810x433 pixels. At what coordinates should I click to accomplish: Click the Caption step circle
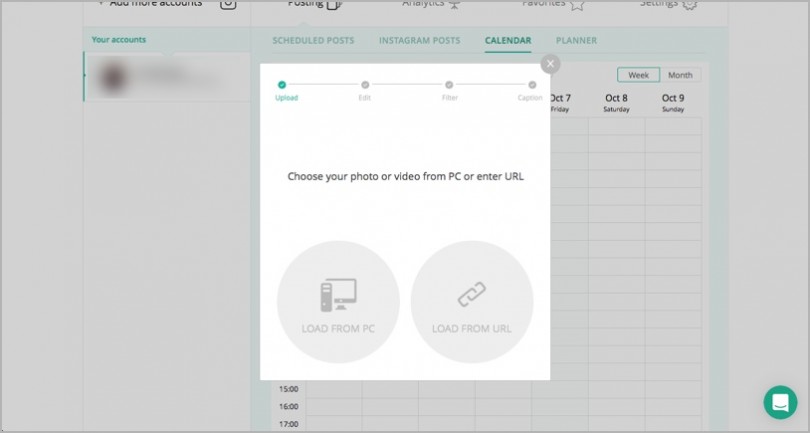click(532, 85)
